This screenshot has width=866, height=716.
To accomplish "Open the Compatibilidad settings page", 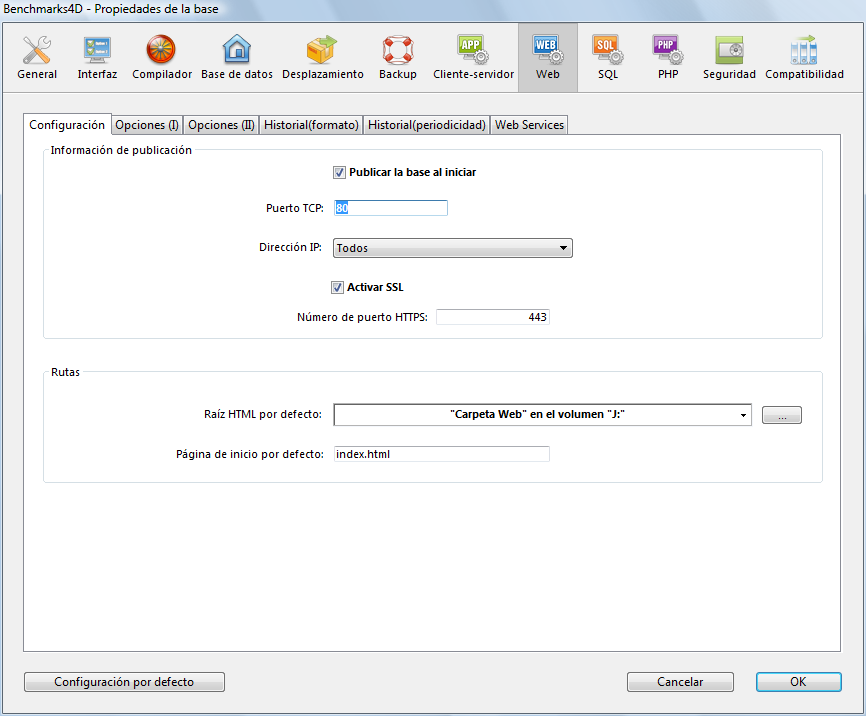I will [804, 58].
